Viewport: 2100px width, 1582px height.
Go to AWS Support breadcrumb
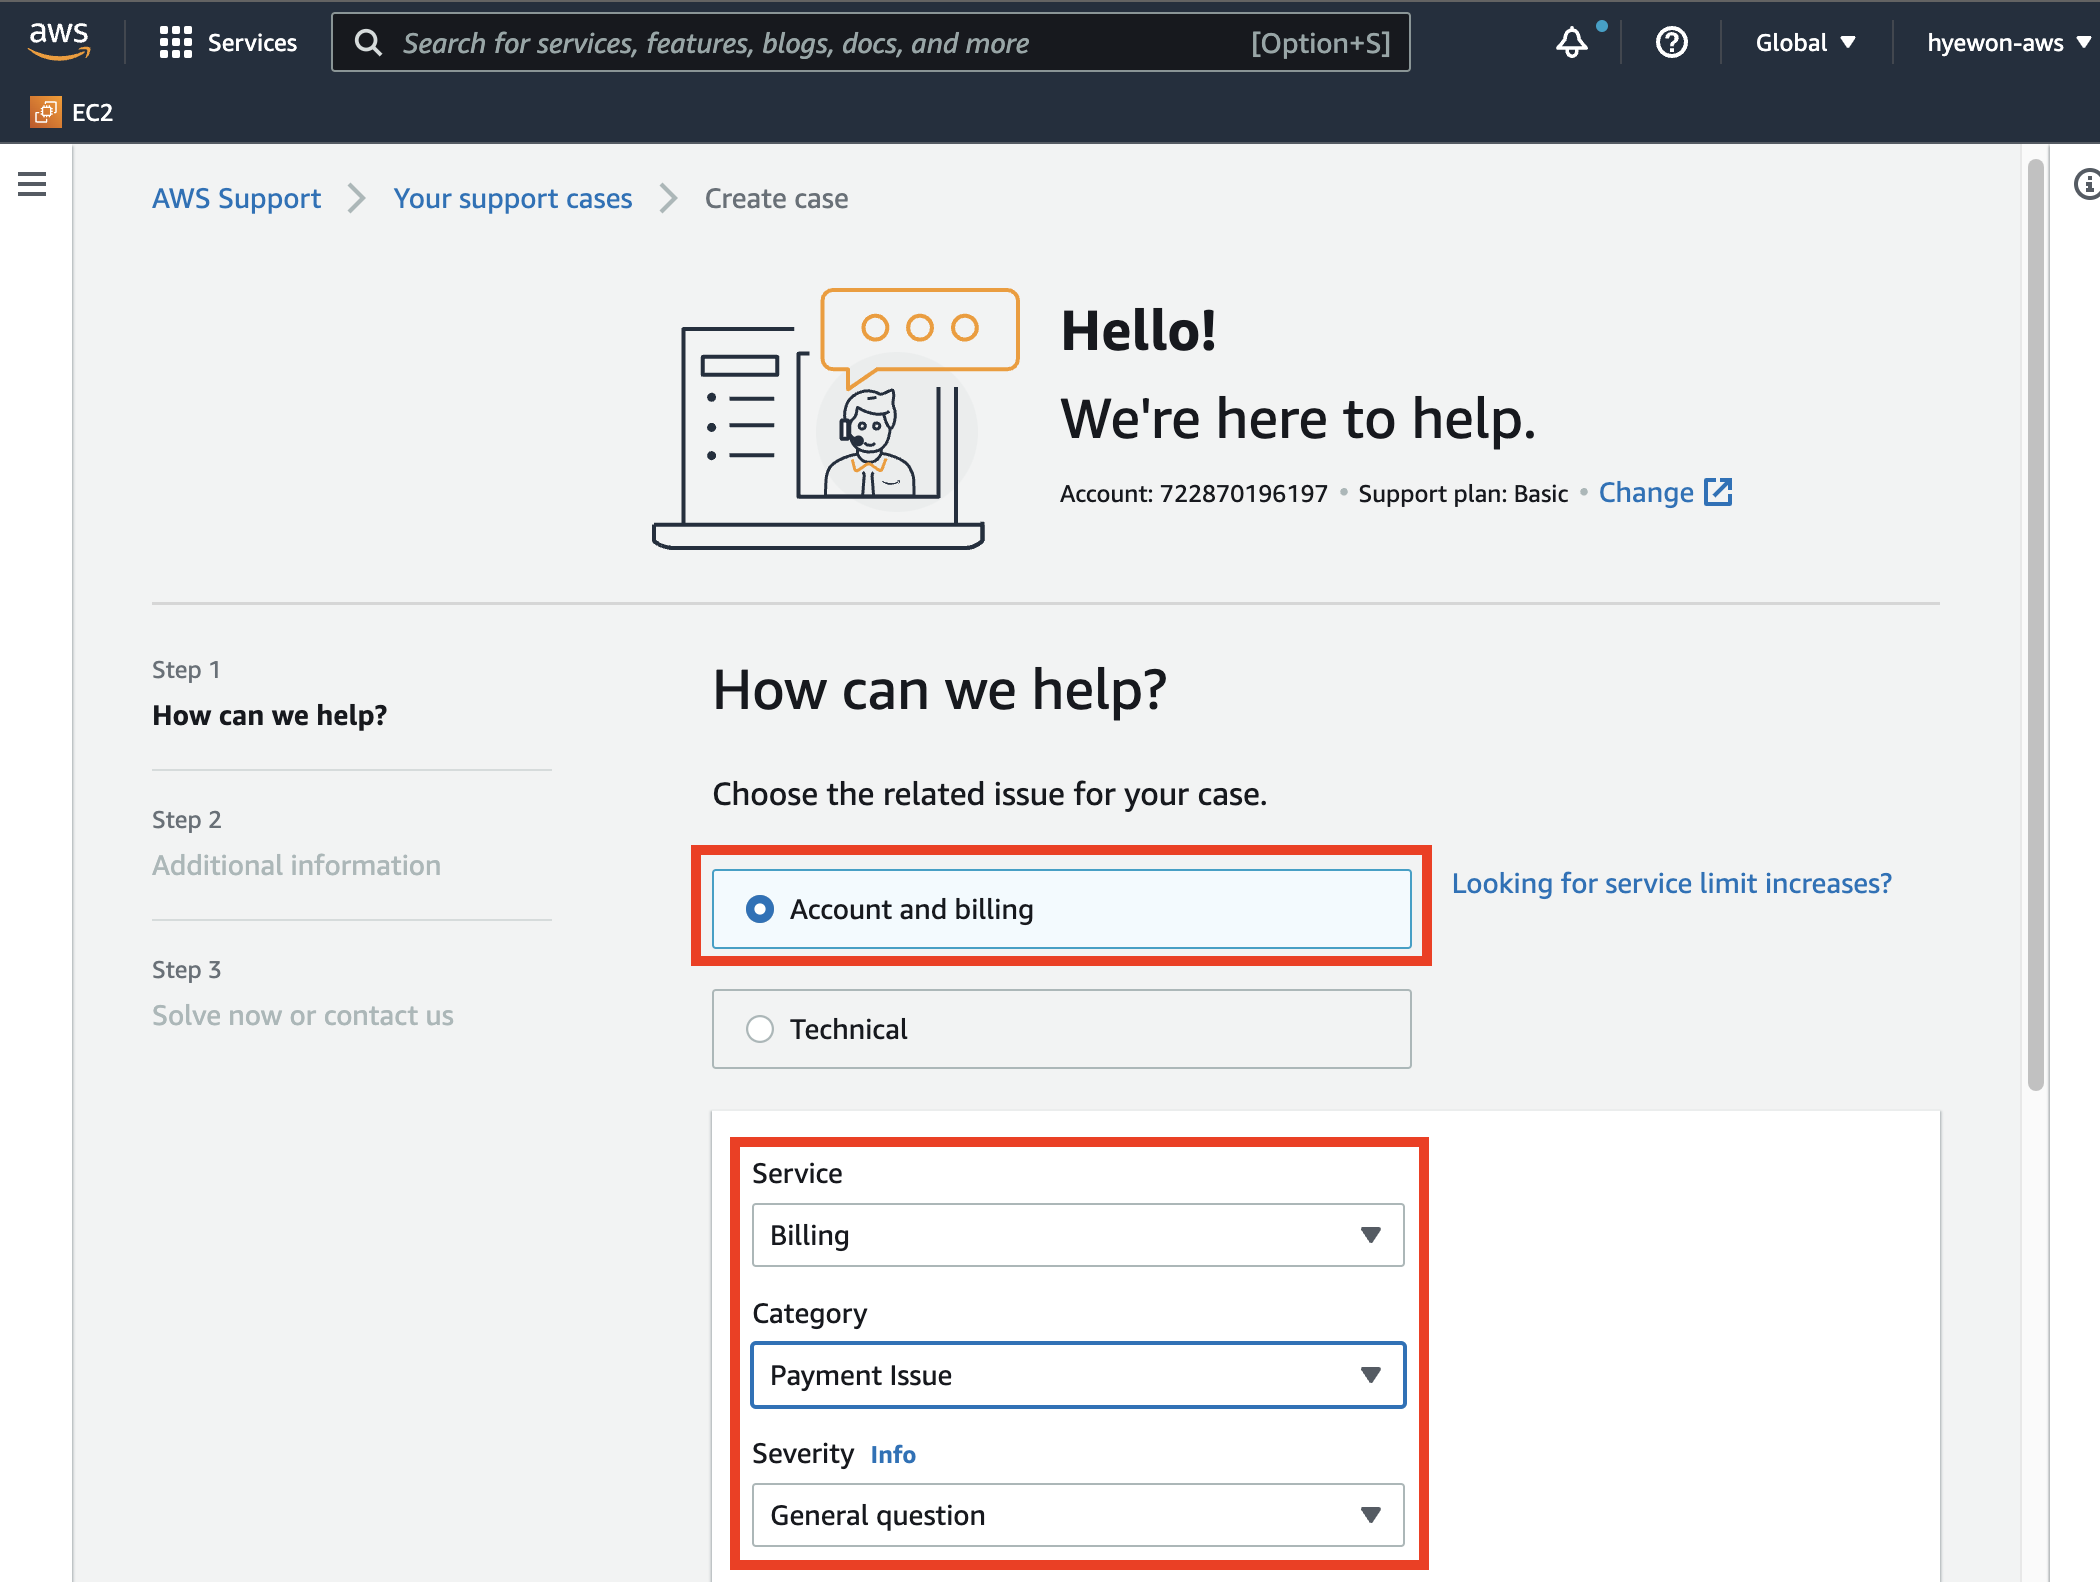[x=236, y=198]
